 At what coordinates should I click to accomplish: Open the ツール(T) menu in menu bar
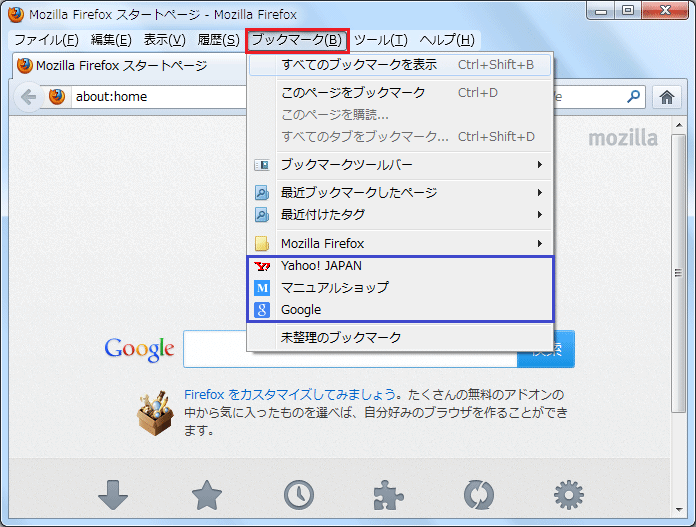point(380,40)
